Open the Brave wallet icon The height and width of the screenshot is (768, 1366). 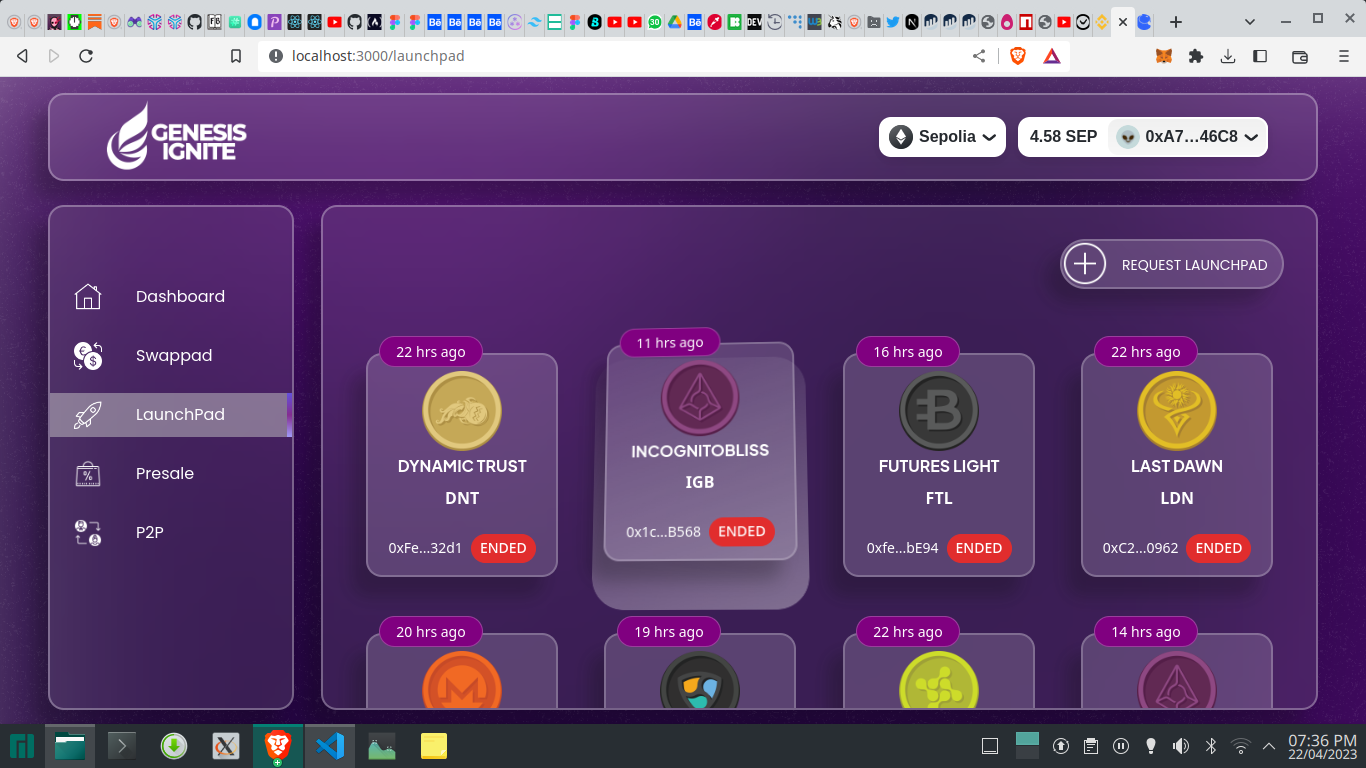click(1300, 56)
